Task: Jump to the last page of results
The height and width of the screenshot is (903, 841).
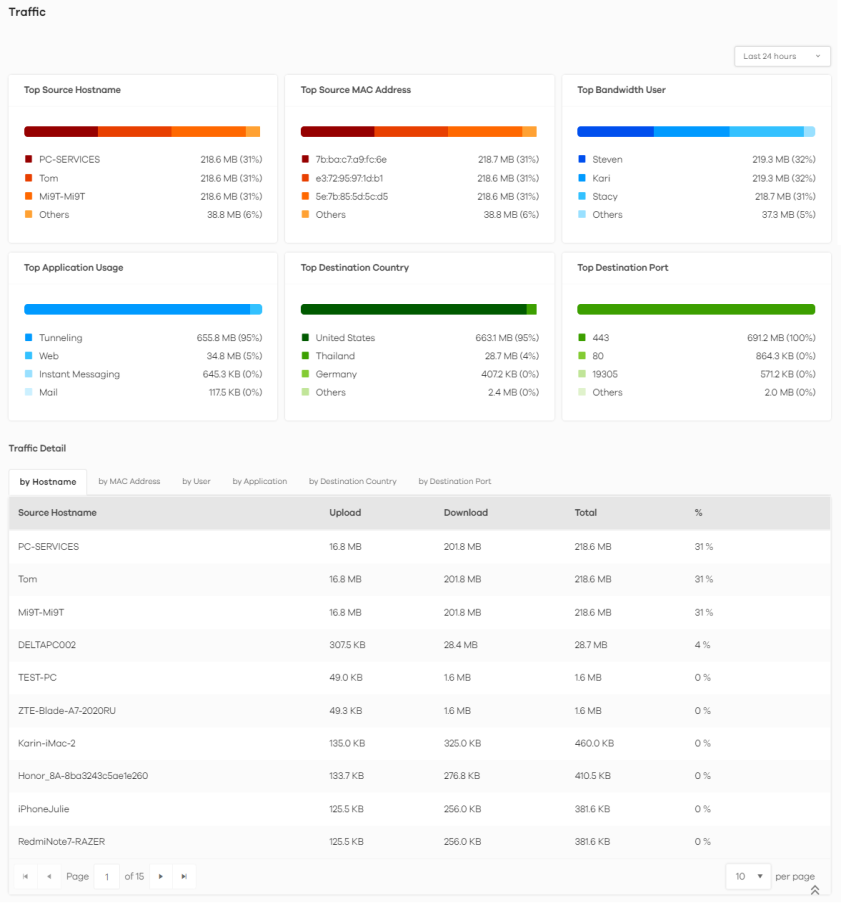Action: pyautogui.click(x=184, y=876)
